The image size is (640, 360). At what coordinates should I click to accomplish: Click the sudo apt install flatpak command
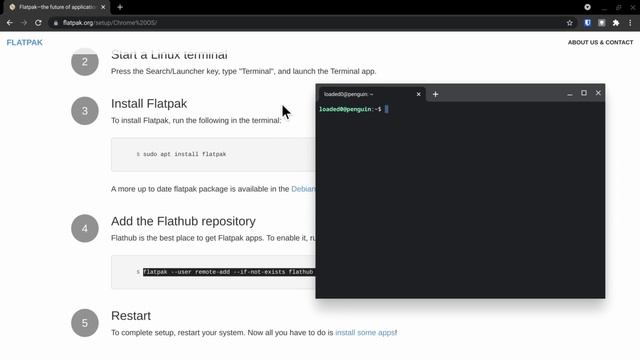click(x=184, y=154)
